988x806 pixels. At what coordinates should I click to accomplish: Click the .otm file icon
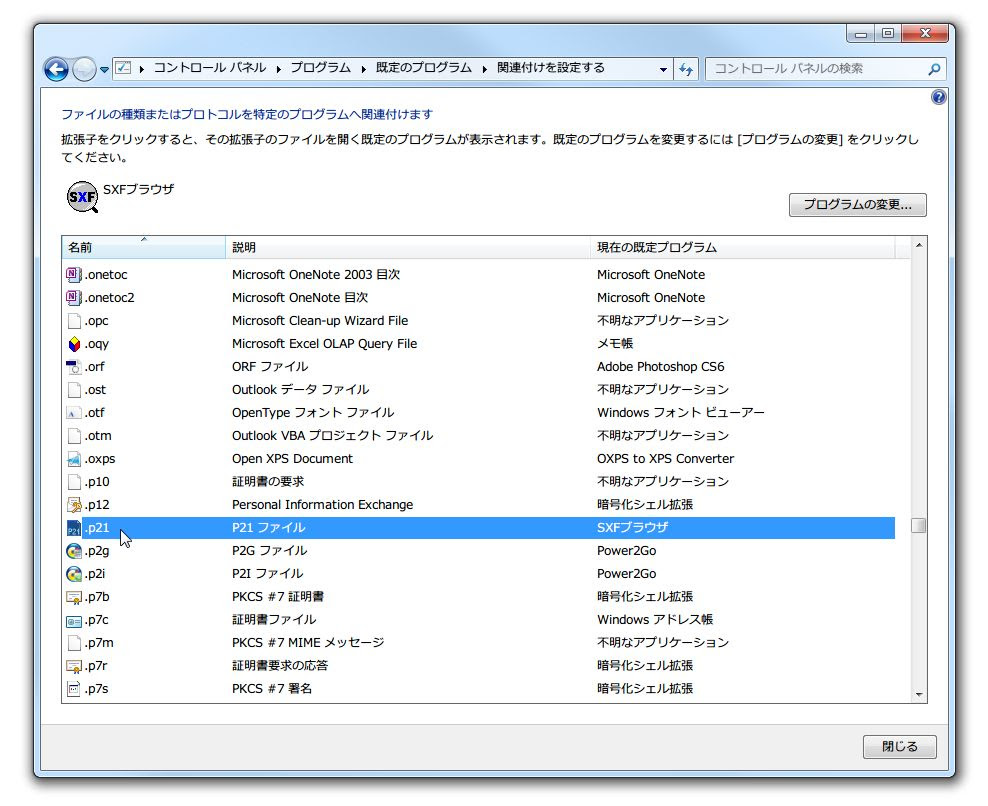[x=74, y=436]
